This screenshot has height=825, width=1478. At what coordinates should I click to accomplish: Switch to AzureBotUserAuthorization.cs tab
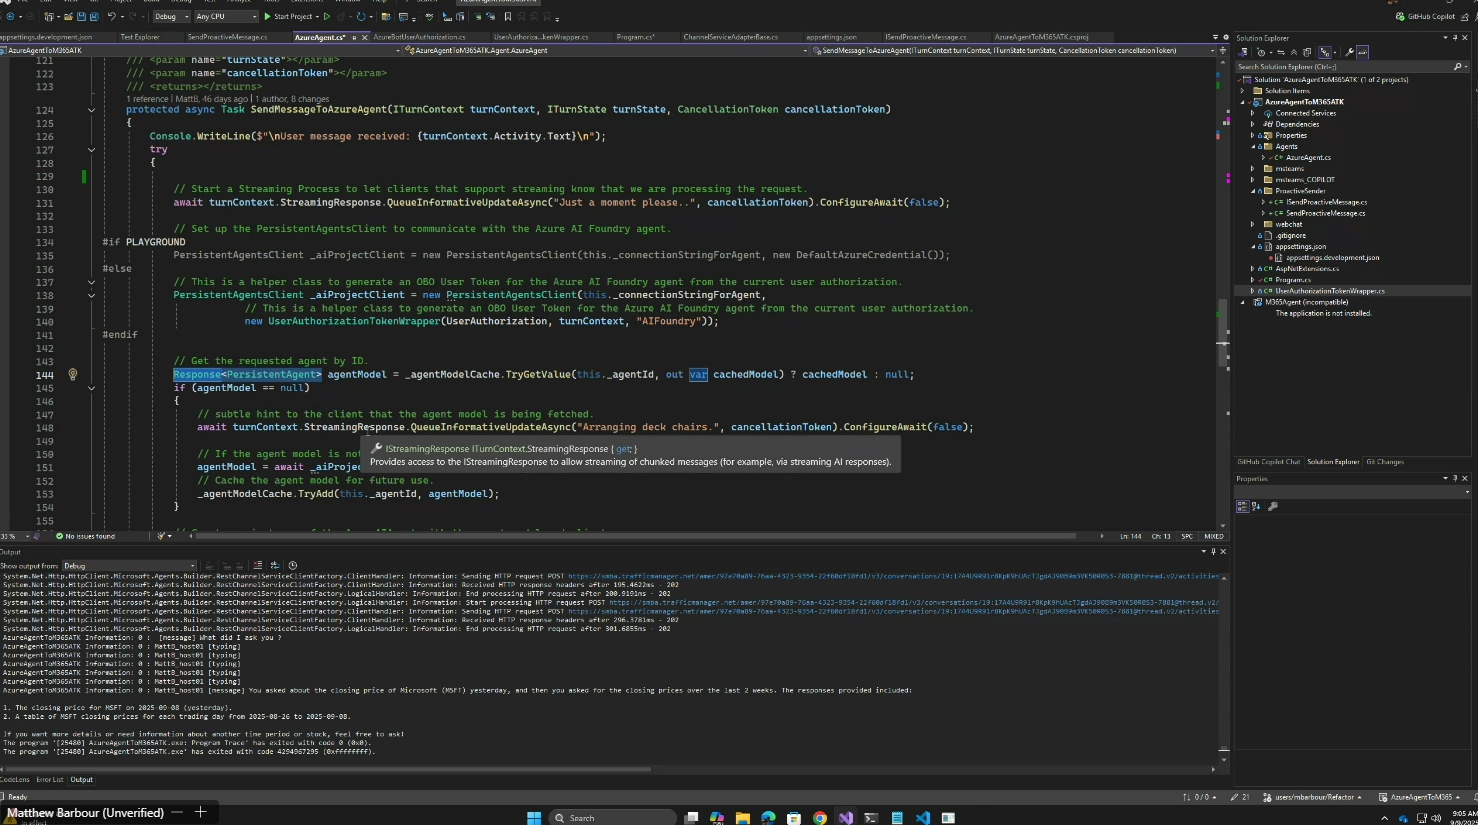coord(419,37)
